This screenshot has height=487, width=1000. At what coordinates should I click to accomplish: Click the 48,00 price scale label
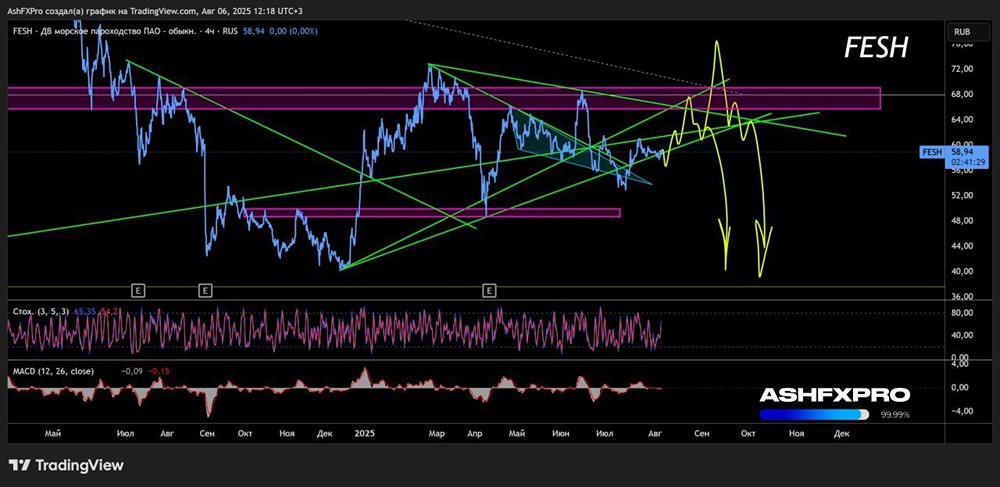[x=962, y=221]
